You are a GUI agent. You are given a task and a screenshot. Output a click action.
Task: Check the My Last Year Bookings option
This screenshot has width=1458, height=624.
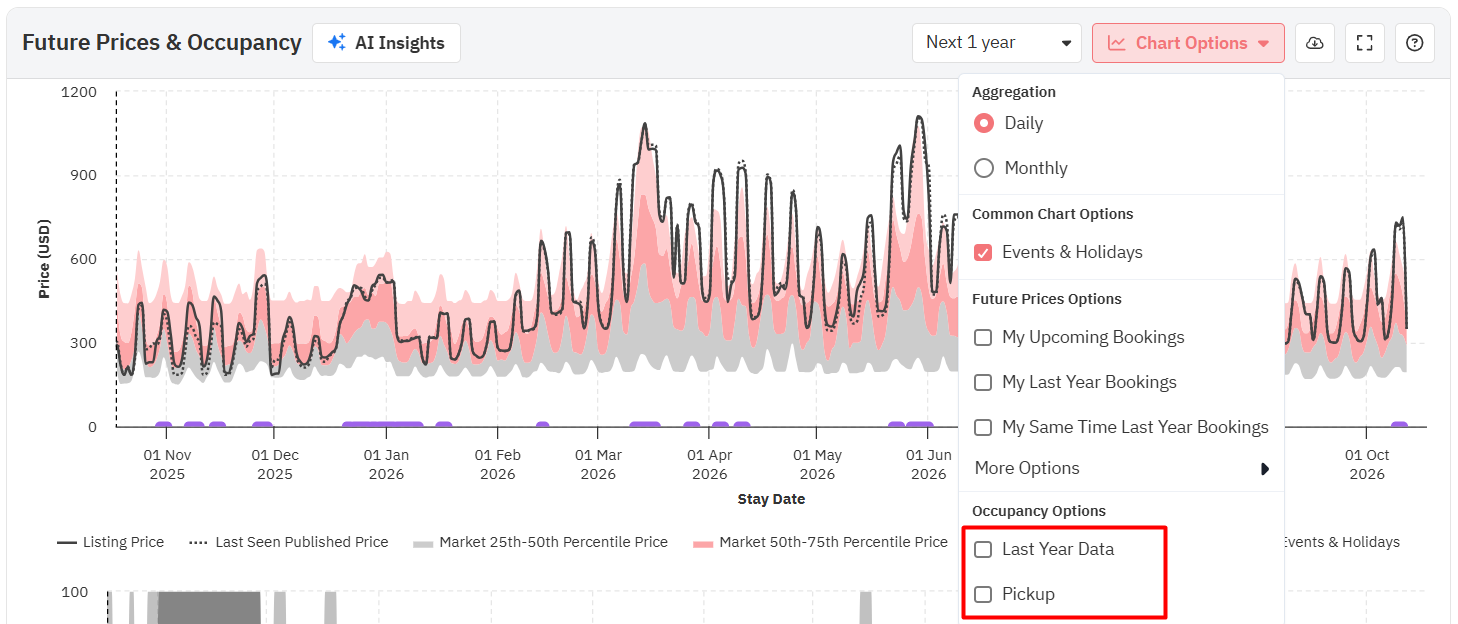point(983,382)
